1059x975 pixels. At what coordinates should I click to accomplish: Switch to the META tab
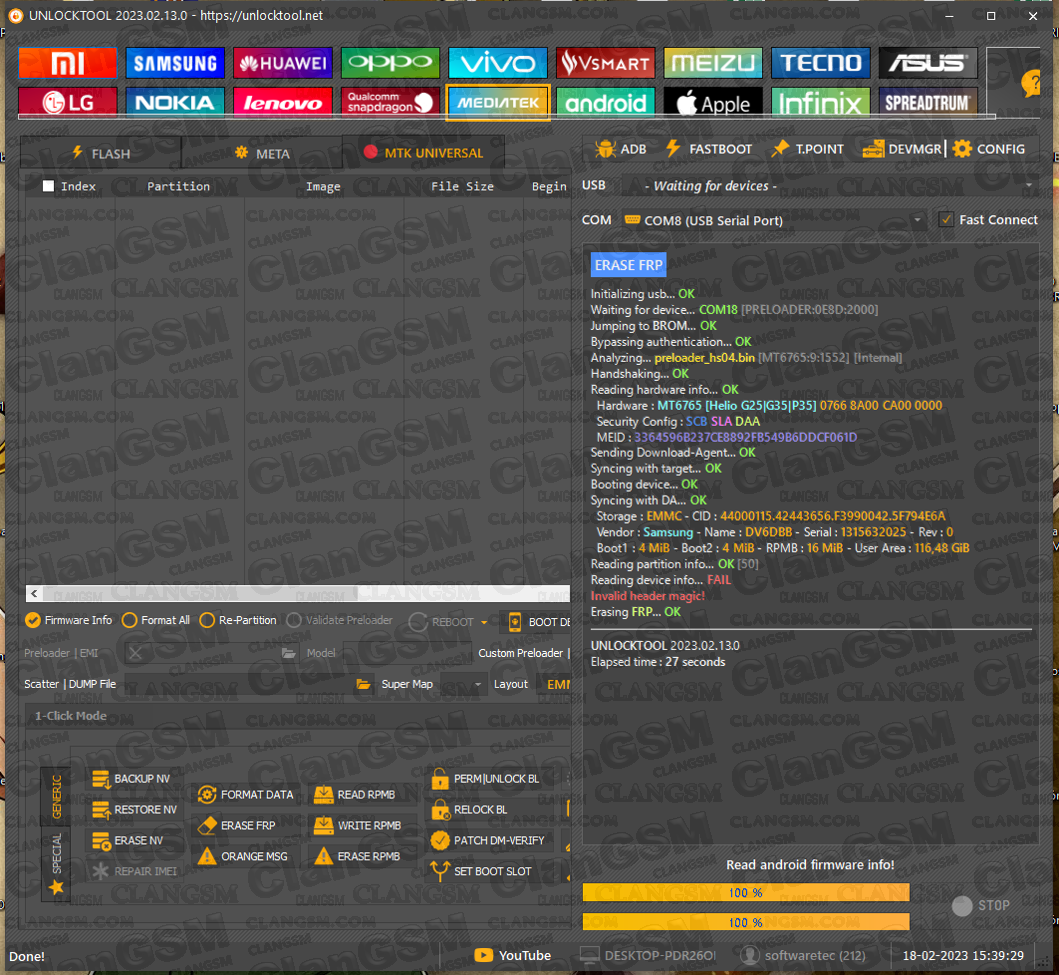click(x=262, y=153)
